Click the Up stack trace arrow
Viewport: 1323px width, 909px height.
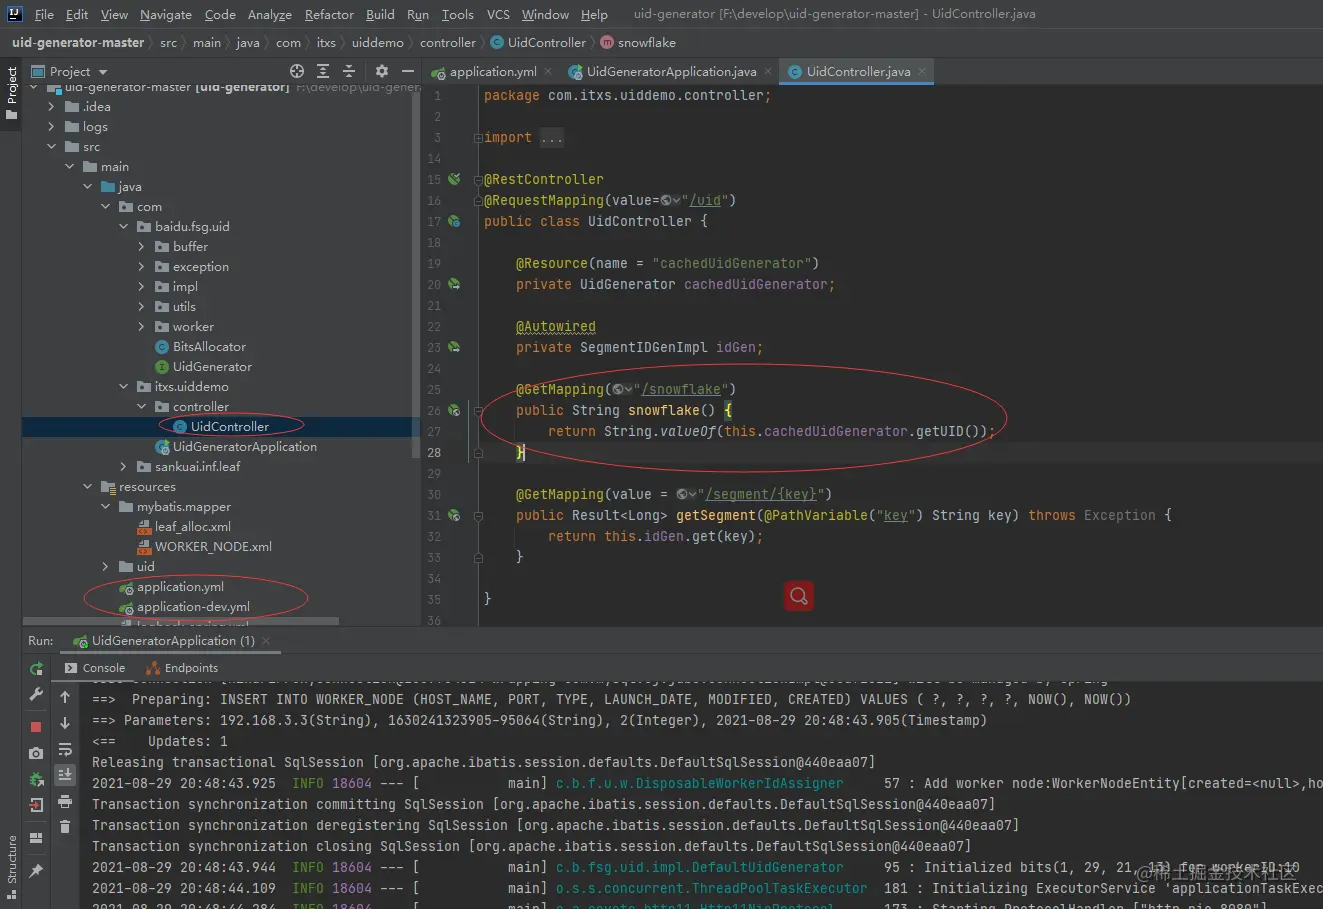[x=65, y=697]
